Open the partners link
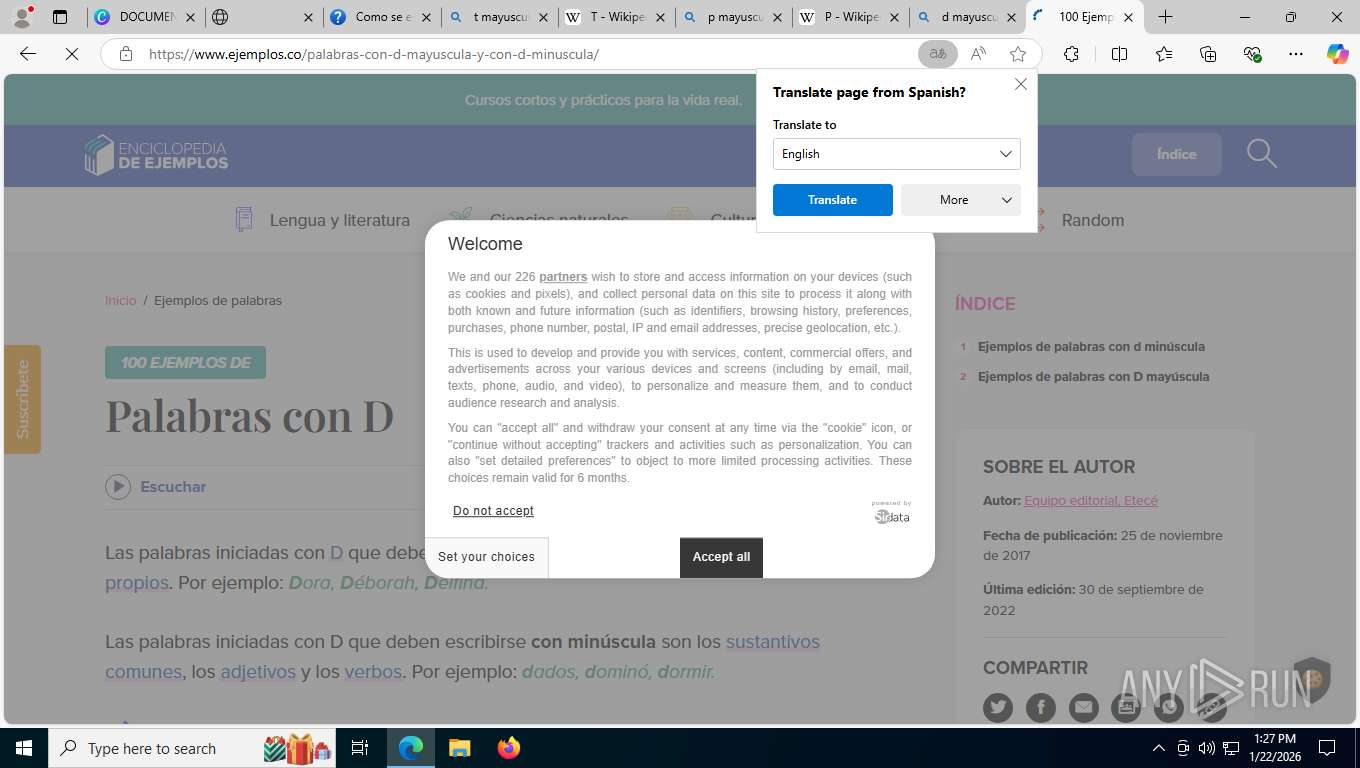This screenshot has height=768, width=1360. click(x=563, y=277)
